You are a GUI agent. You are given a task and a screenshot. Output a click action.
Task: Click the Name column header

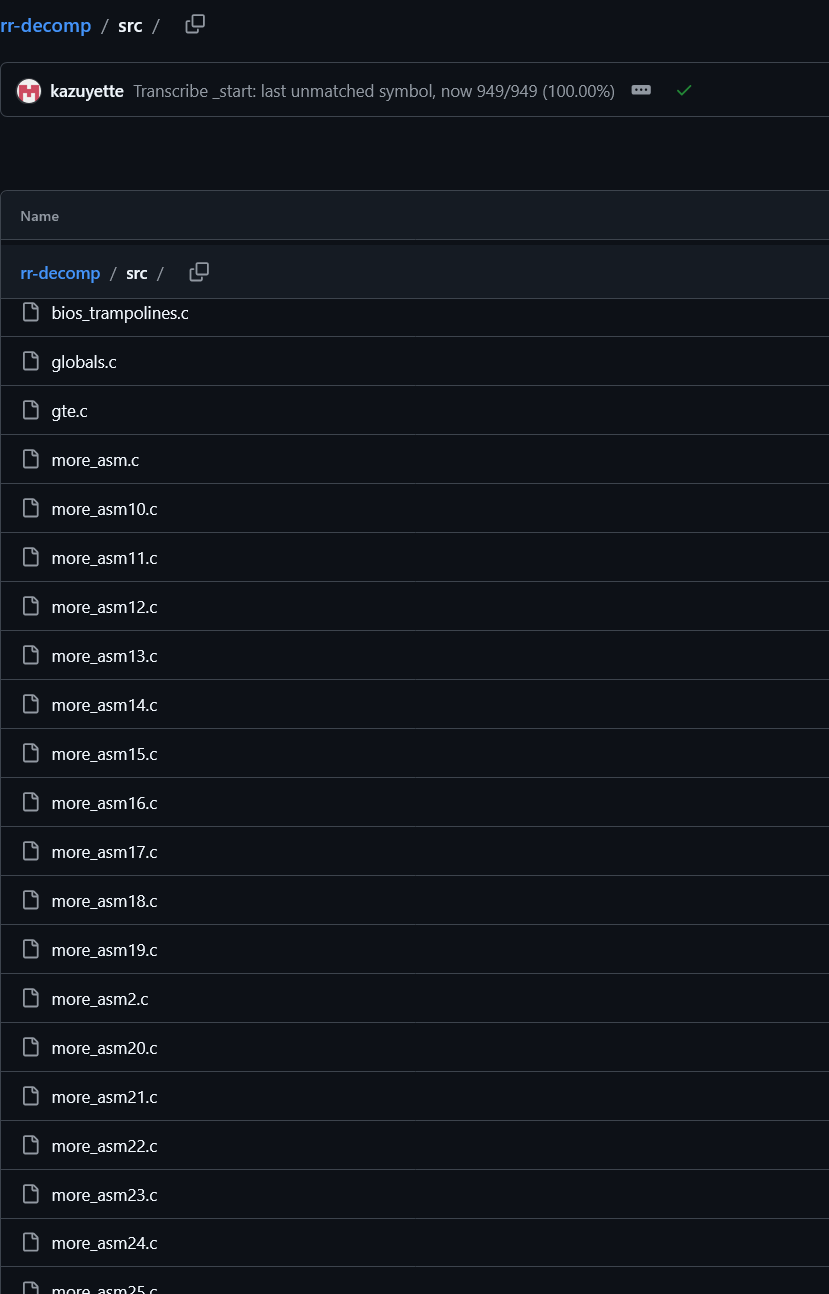39,216
